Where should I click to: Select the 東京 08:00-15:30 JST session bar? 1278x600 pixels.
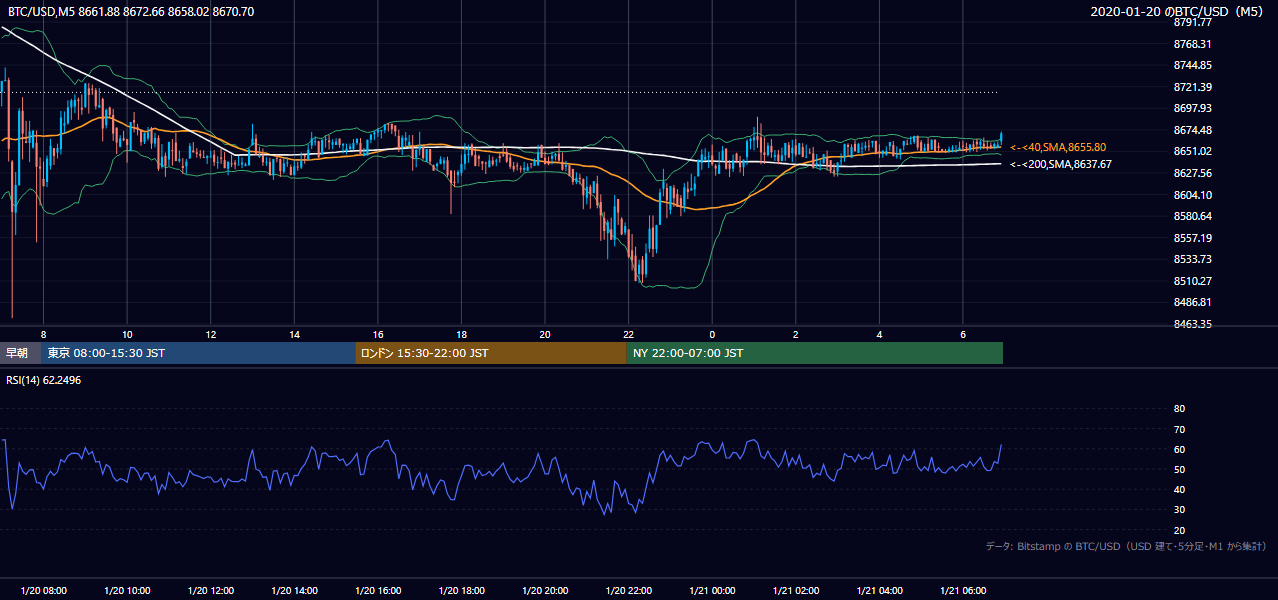pos(198,353)
